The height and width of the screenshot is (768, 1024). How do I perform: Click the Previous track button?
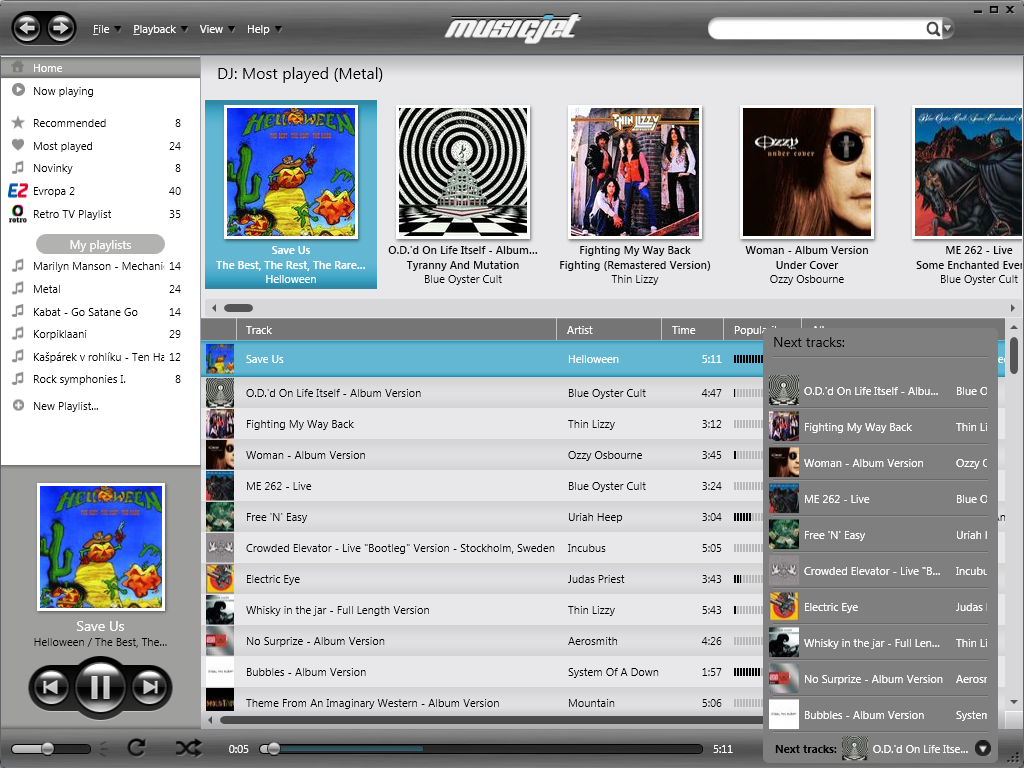[50, 687]
